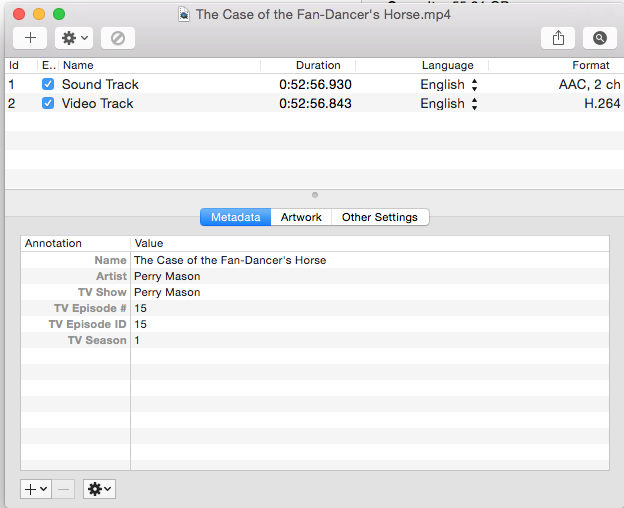Click the add track plus toolbar button
Screen dimensions: 624x508
pyautogui.click(x=30, y=38)
